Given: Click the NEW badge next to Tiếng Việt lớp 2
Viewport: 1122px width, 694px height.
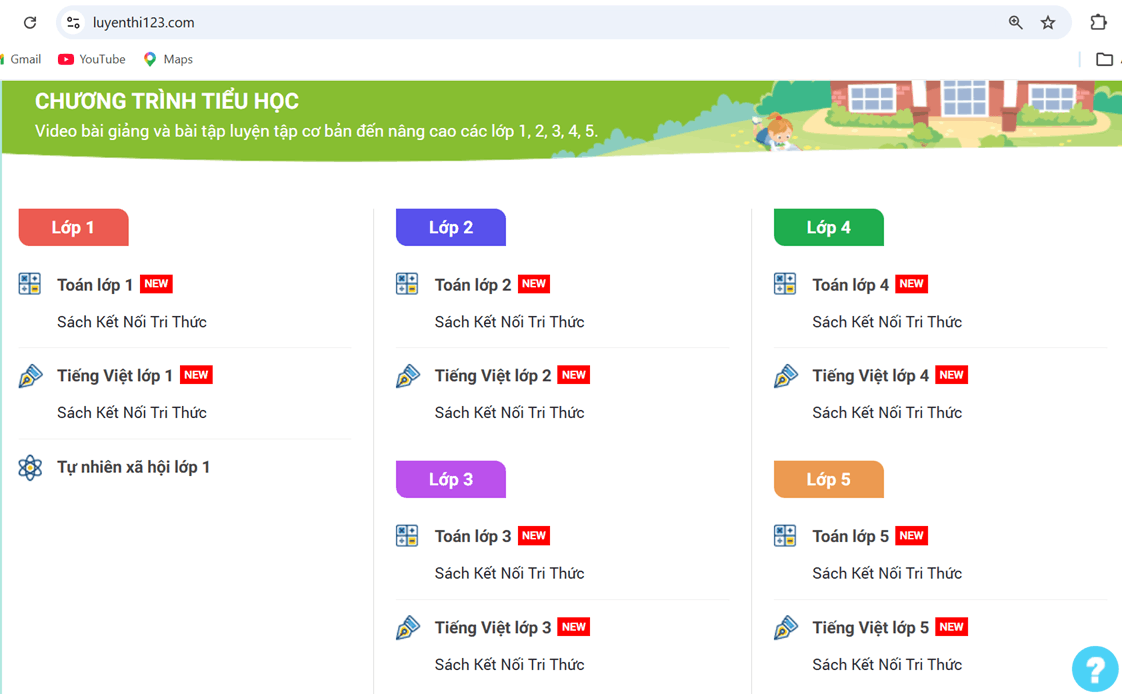Looking at the screenshot, I should coord(574,375).
